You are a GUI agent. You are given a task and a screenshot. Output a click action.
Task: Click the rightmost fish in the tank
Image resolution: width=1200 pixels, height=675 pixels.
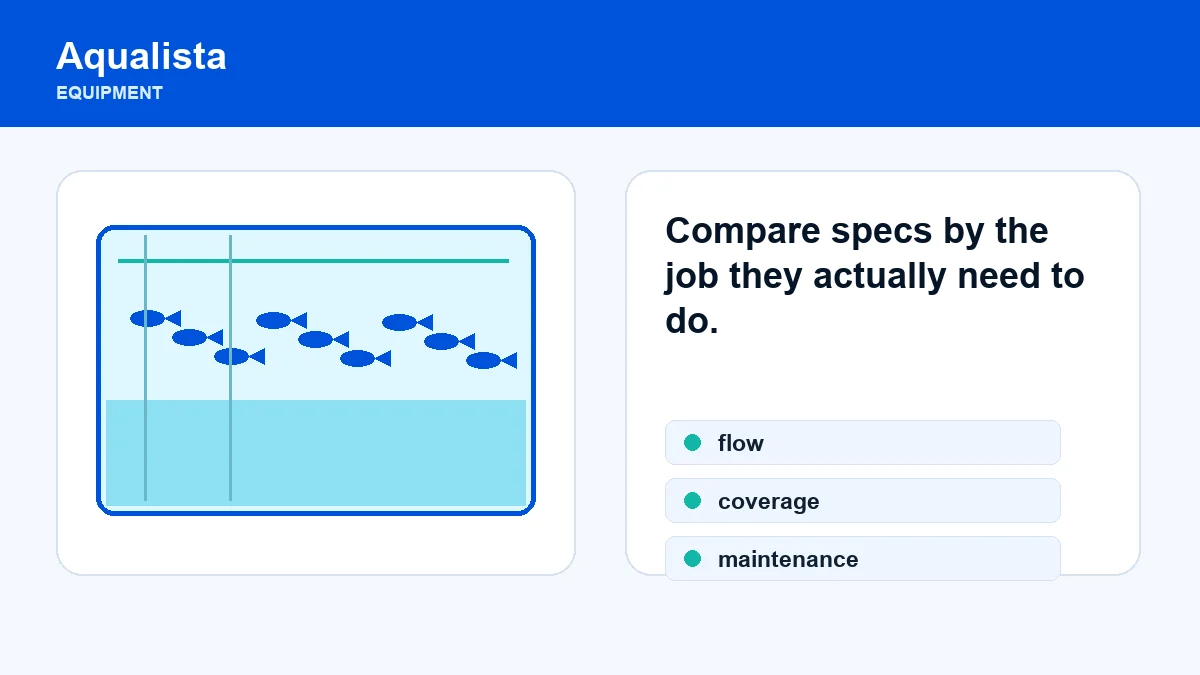(x=491, y=360)
